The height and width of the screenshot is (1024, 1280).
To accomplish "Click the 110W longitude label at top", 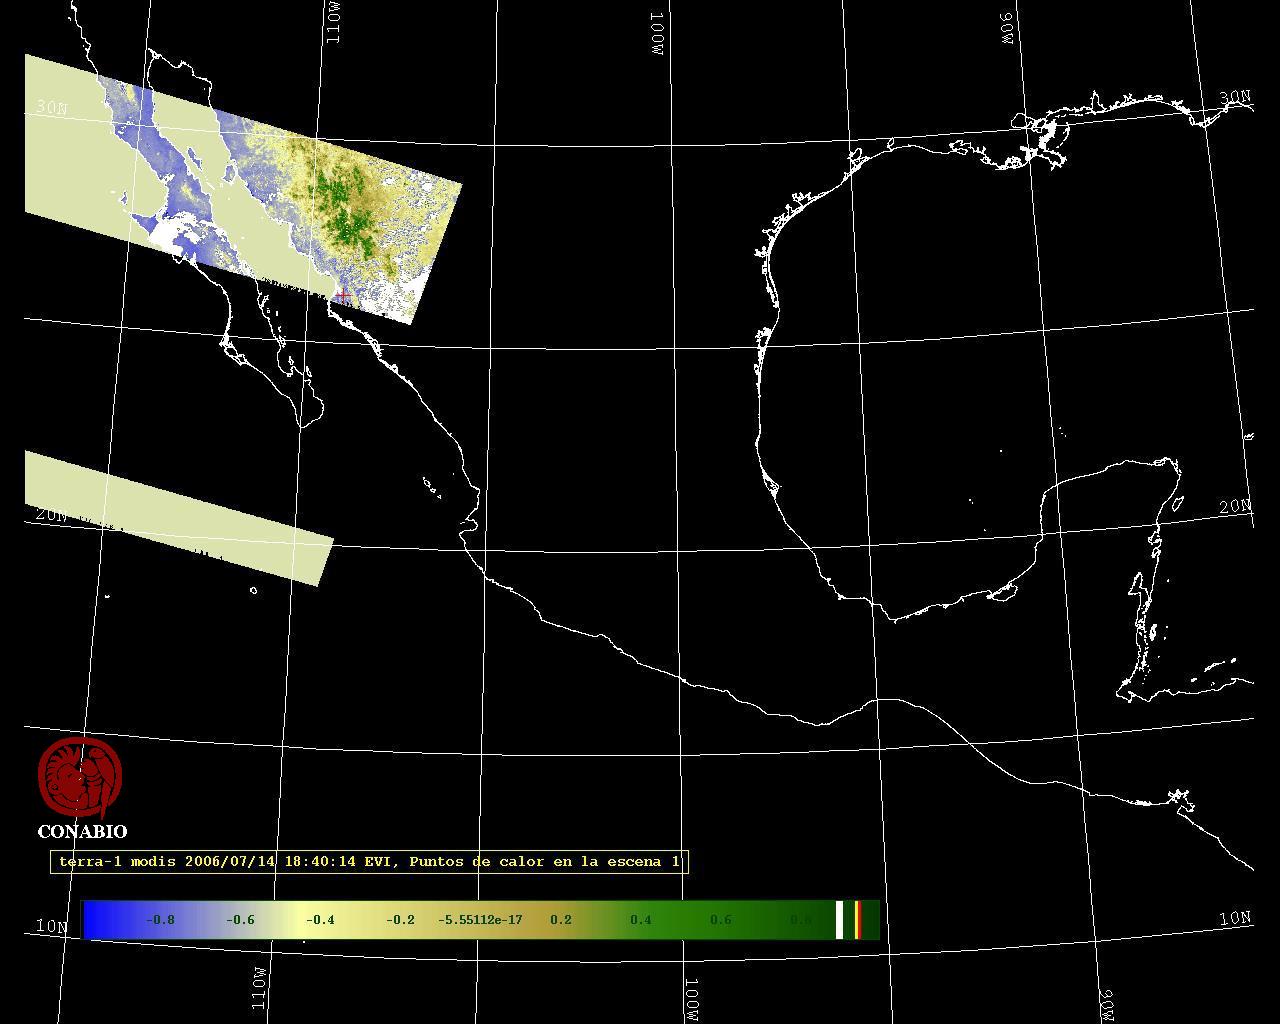I will coord(334,22).
